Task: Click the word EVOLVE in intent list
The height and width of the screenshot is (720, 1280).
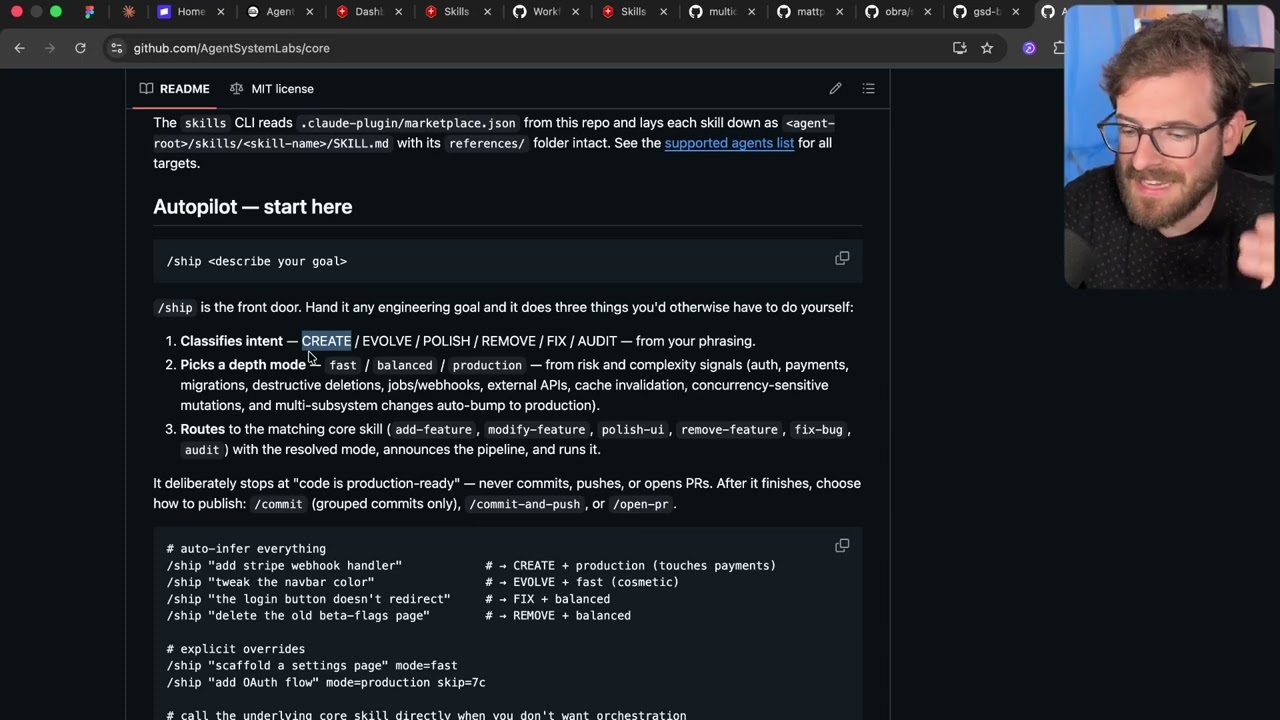Action: coord(387,341)
